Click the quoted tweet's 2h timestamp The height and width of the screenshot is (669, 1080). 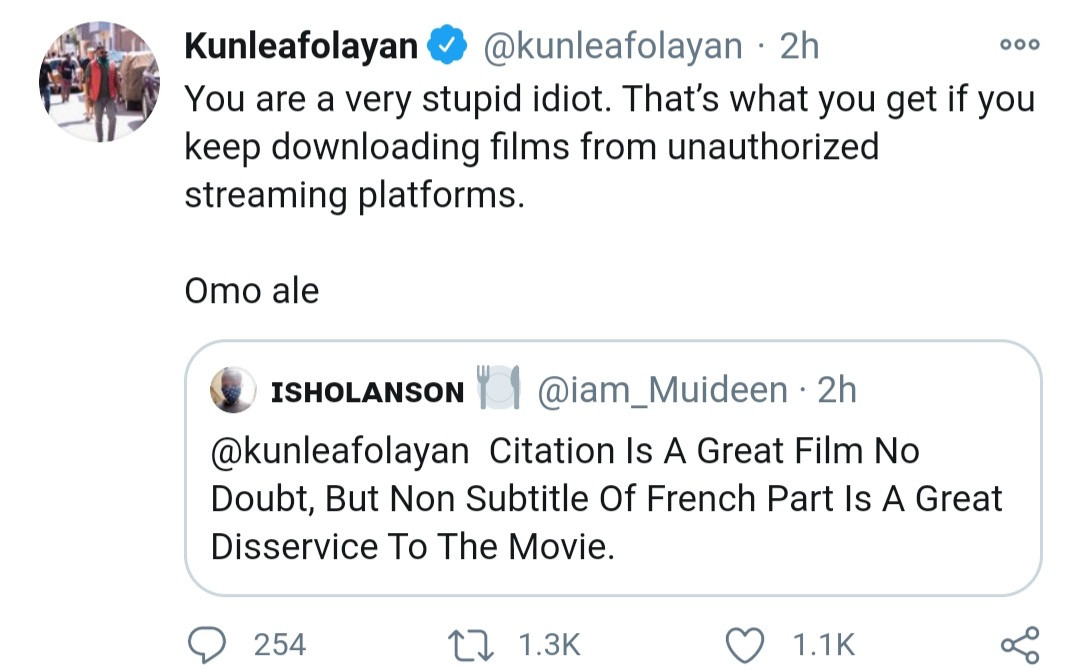pos(838,391)
